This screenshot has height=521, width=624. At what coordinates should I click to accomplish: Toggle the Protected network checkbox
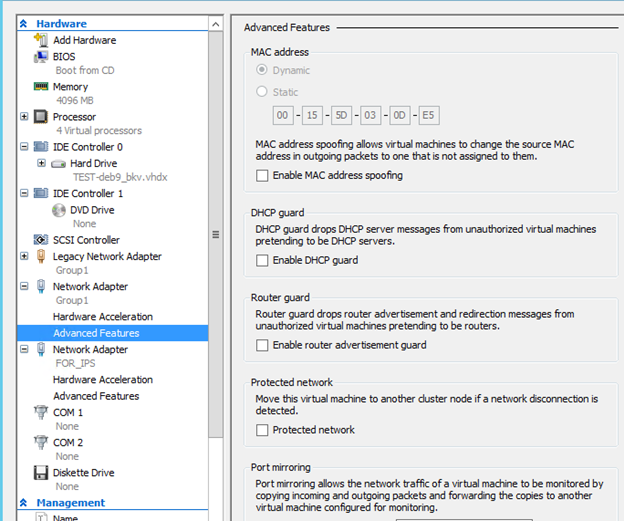coord(262,430)
